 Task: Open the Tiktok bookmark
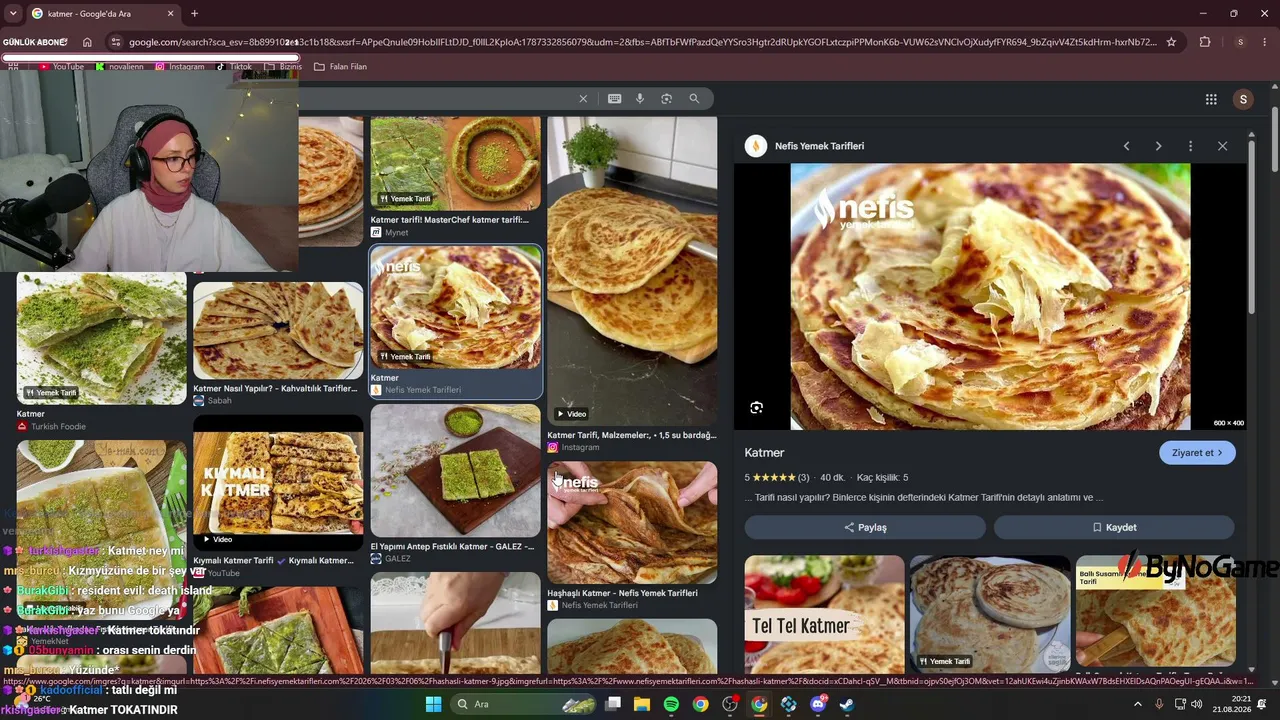click(x=235, y=67)
